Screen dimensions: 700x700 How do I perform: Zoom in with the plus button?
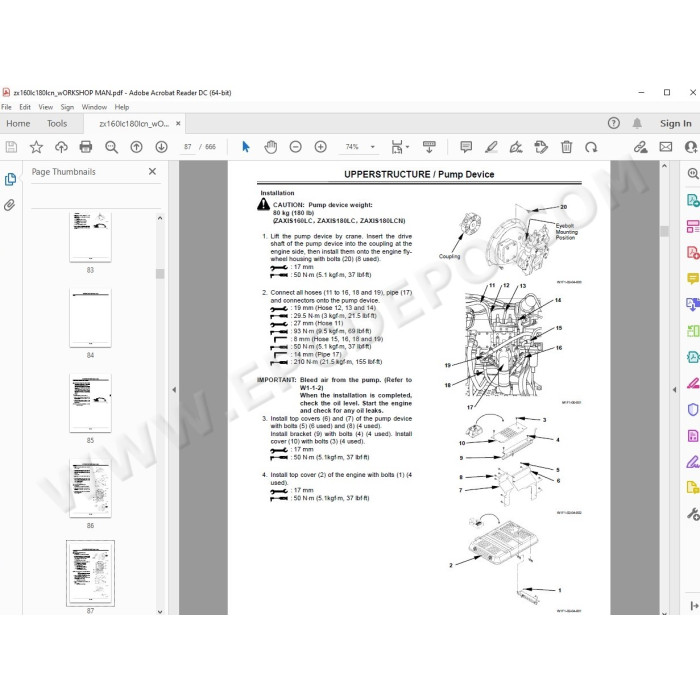pos(321,147)
